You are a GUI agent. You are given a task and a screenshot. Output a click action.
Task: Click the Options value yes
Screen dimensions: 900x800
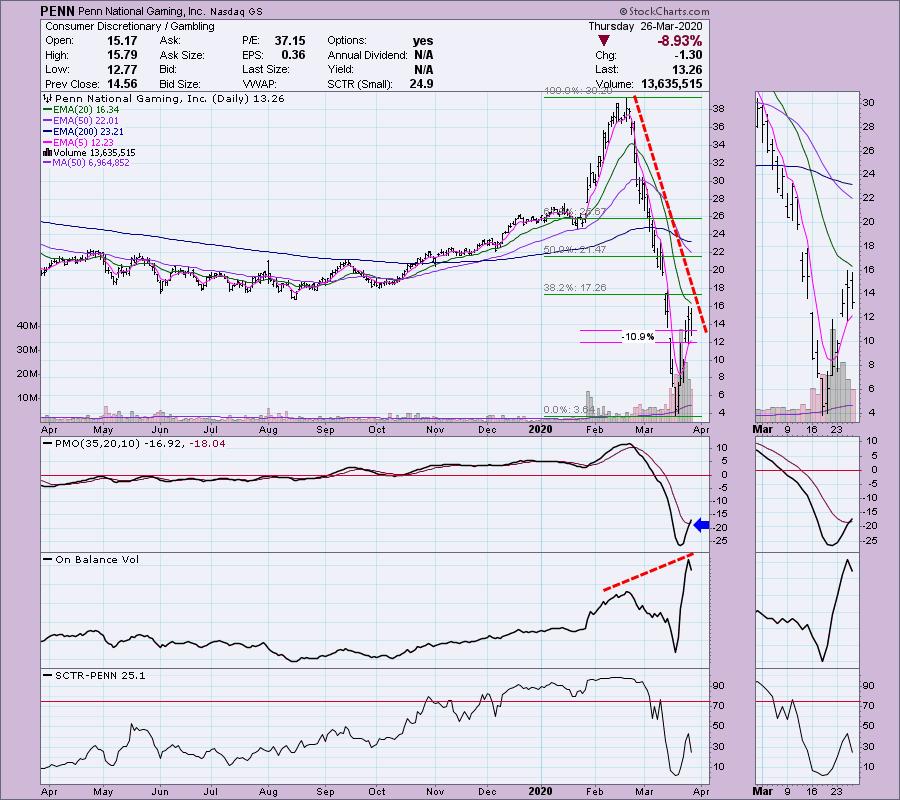[423, 41]
